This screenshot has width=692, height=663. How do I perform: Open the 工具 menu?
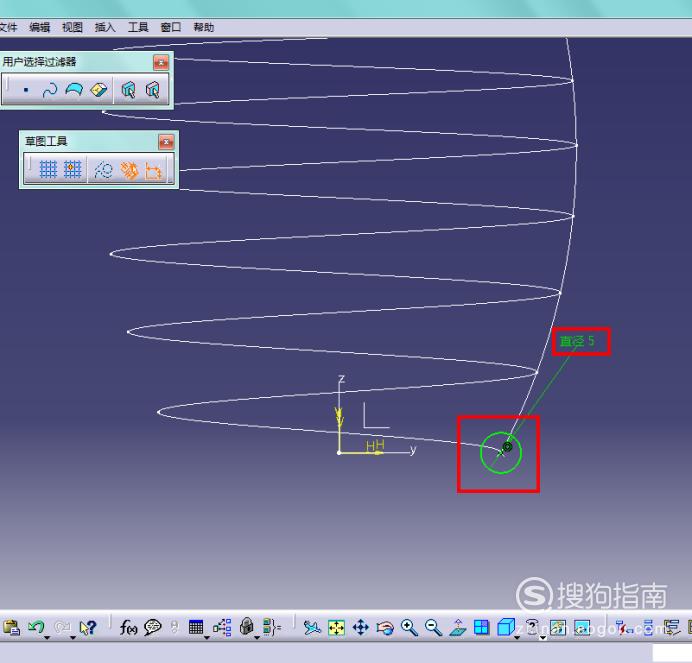pos(138,27)
